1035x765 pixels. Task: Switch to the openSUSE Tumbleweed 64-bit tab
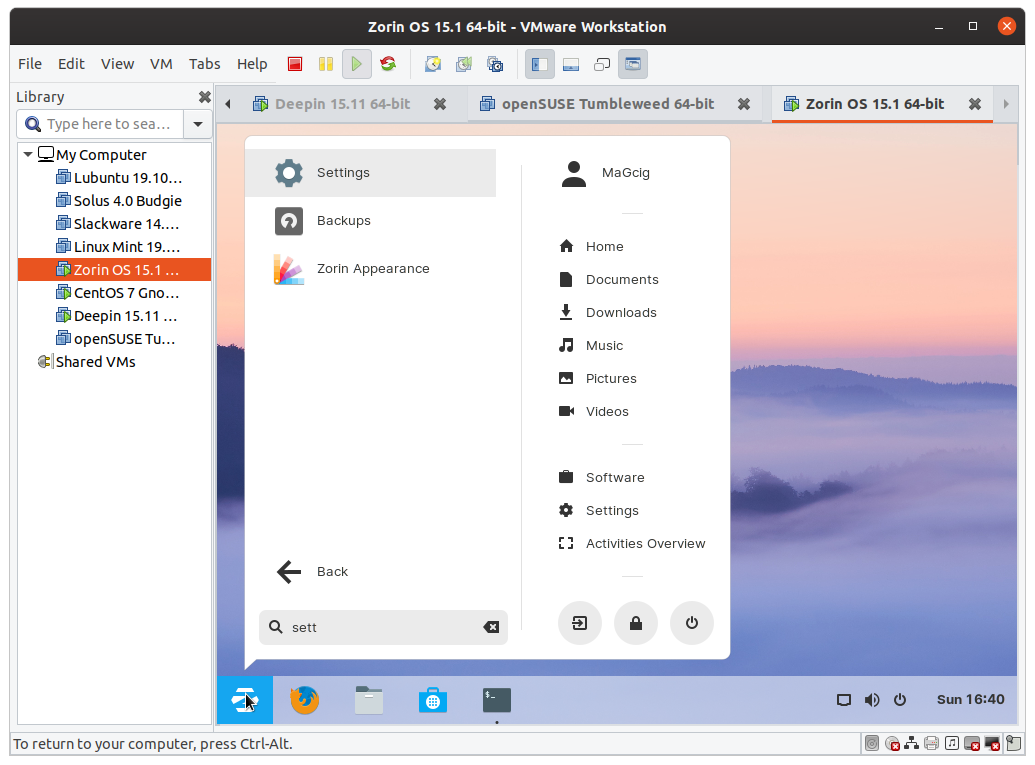tap(608, 104)
